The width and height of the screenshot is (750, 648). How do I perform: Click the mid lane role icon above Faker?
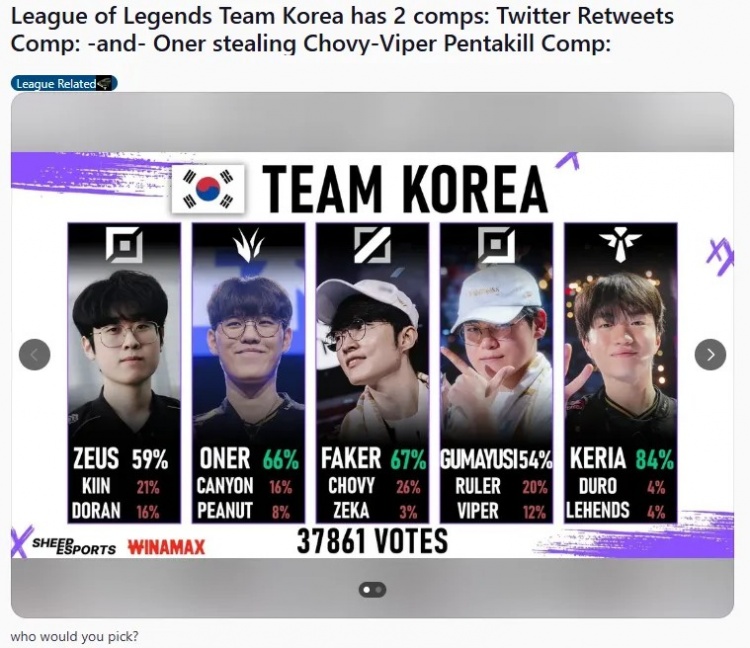coord(372,245)
